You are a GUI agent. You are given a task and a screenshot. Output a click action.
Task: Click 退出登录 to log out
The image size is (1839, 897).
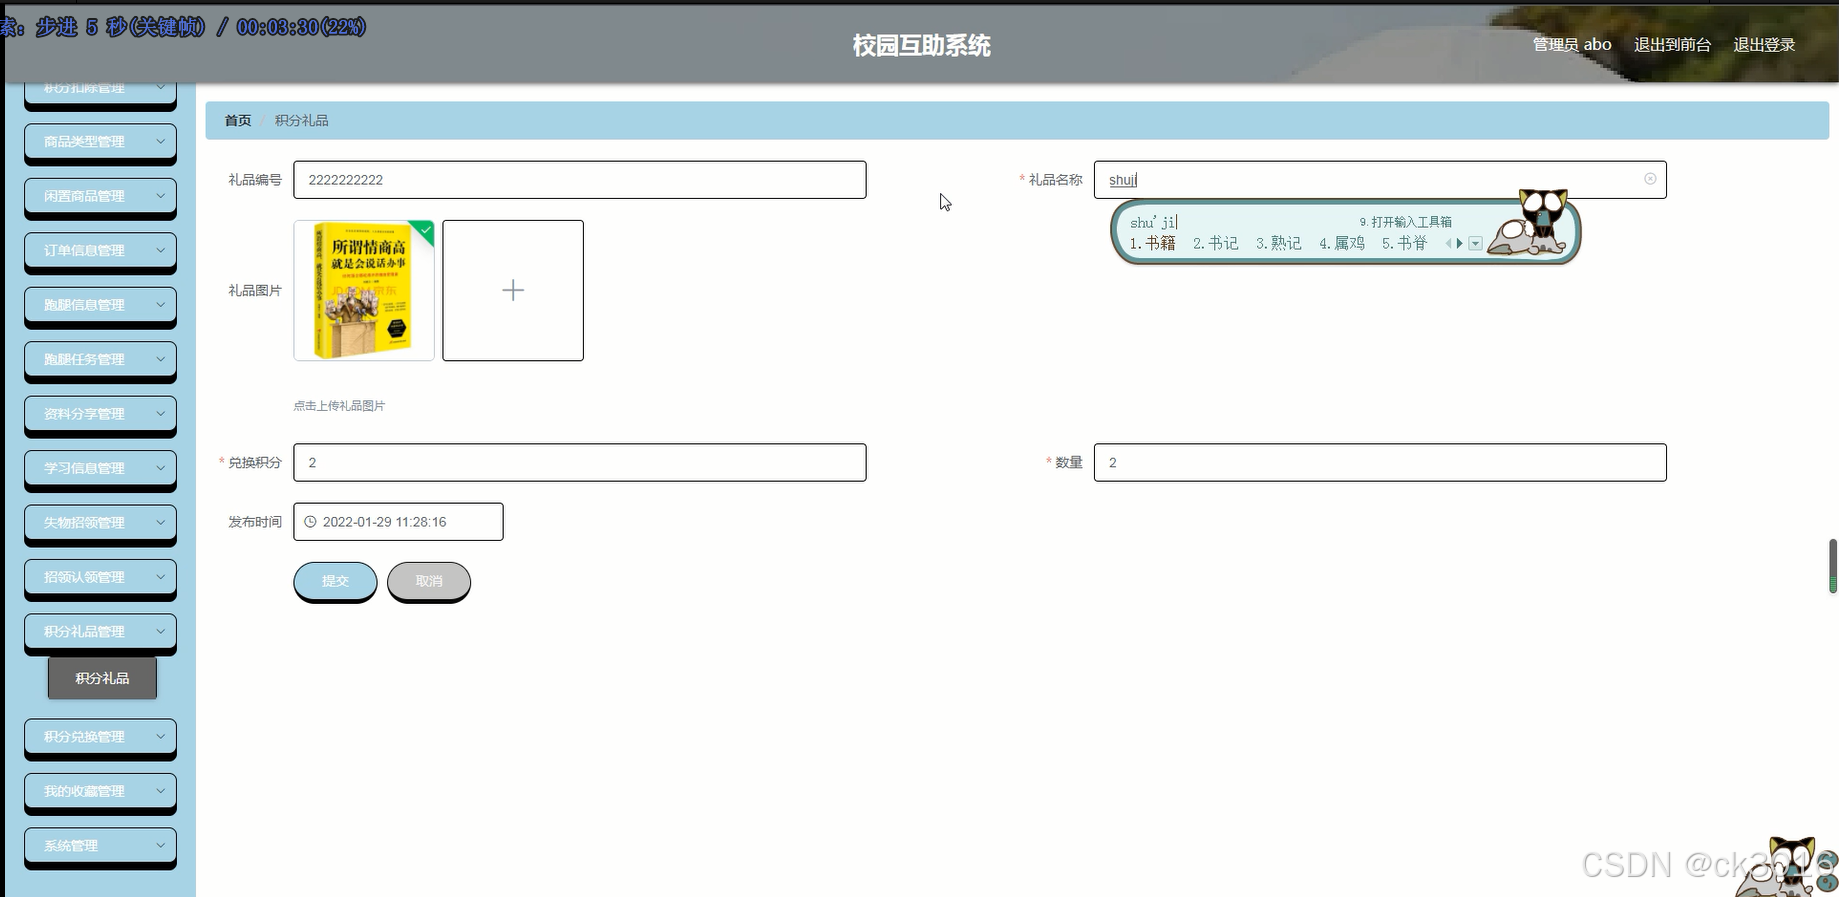click(x=1764, y=44)
